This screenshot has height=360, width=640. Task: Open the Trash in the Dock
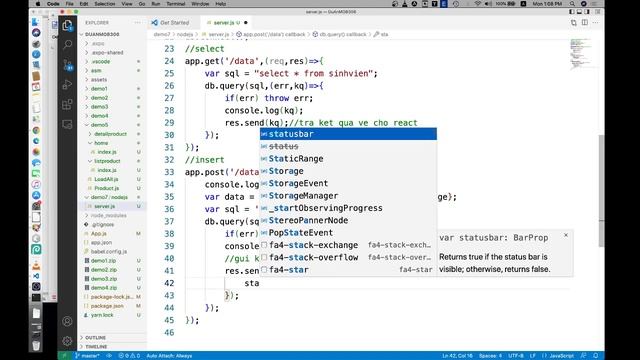click(36, 345)
